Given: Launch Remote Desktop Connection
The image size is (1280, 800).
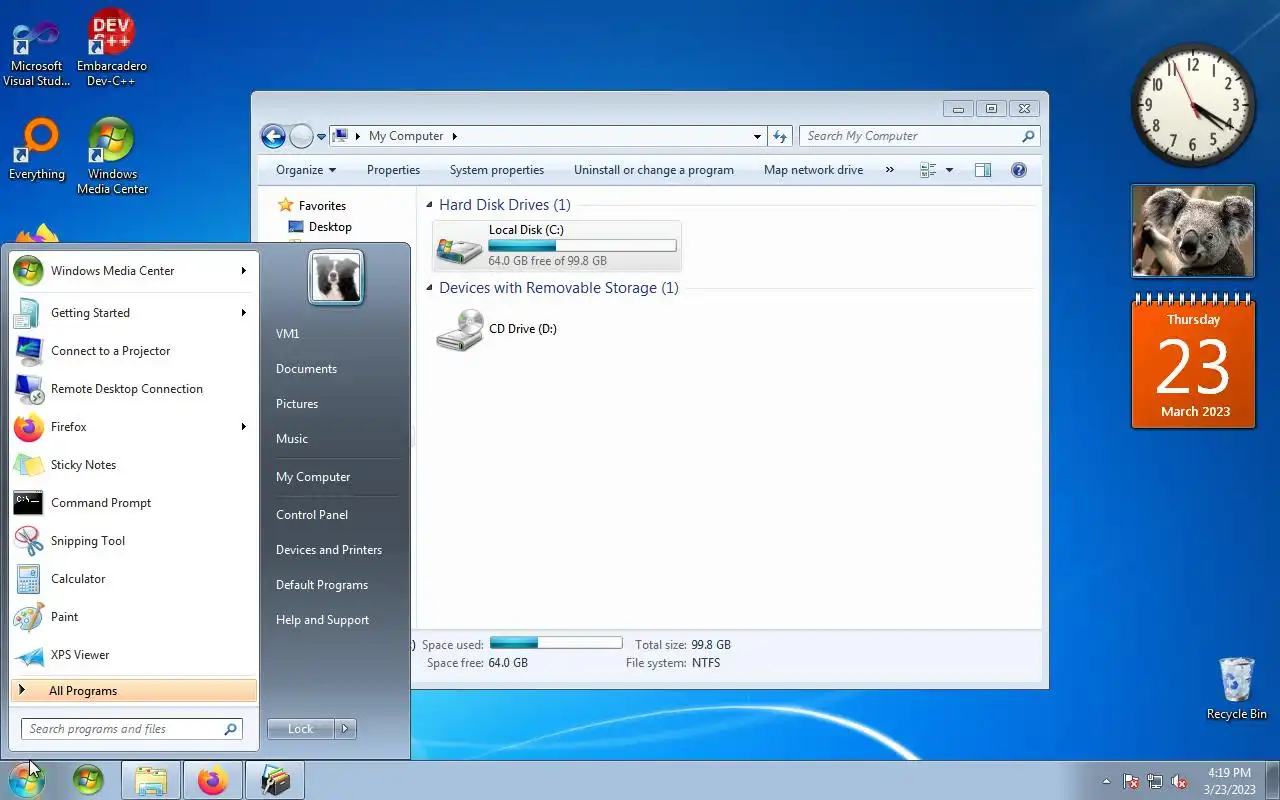Looking at the screenshot, I should [x=133, y=389].
